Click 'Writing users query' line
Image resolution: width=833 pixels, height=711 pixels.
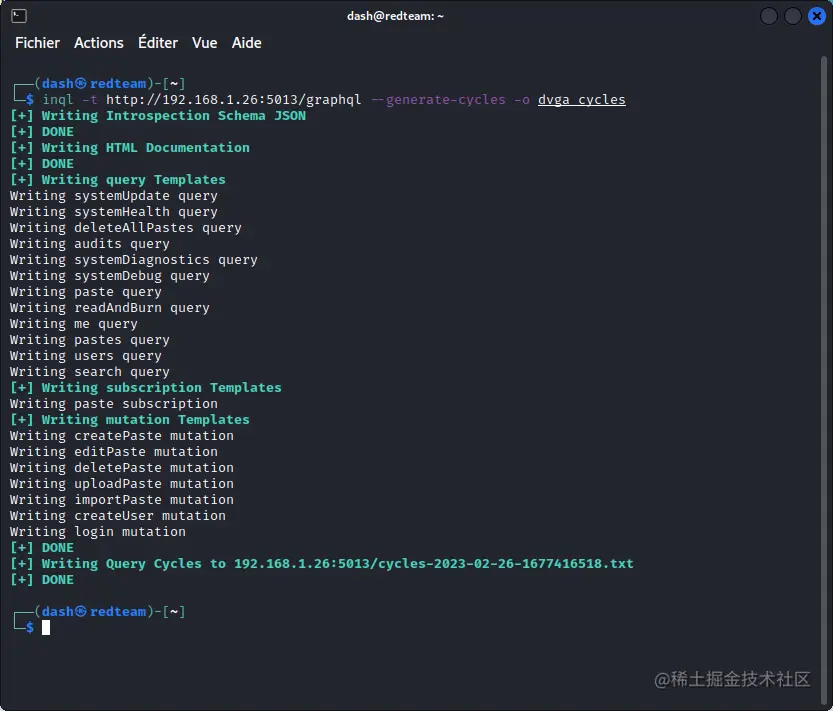pyautogui.click(x=86, y=356)
